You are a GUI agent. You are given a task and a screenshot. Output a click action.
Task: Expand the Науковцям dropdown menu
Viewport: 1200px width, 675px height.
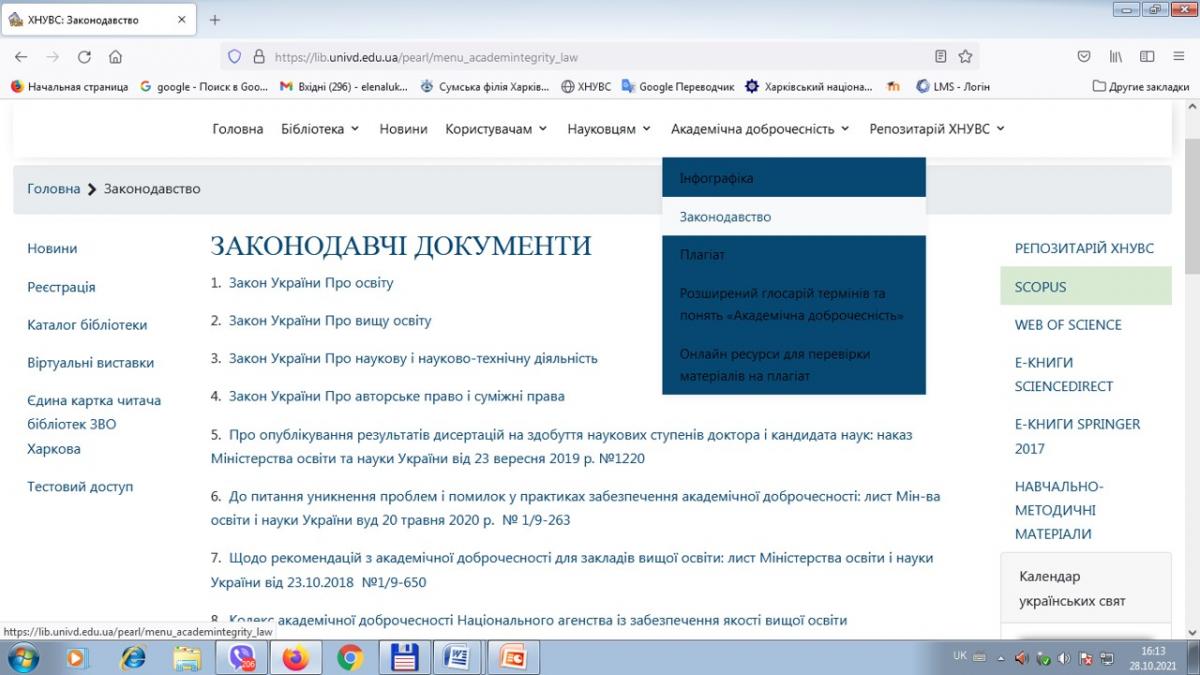coord(609,129)
